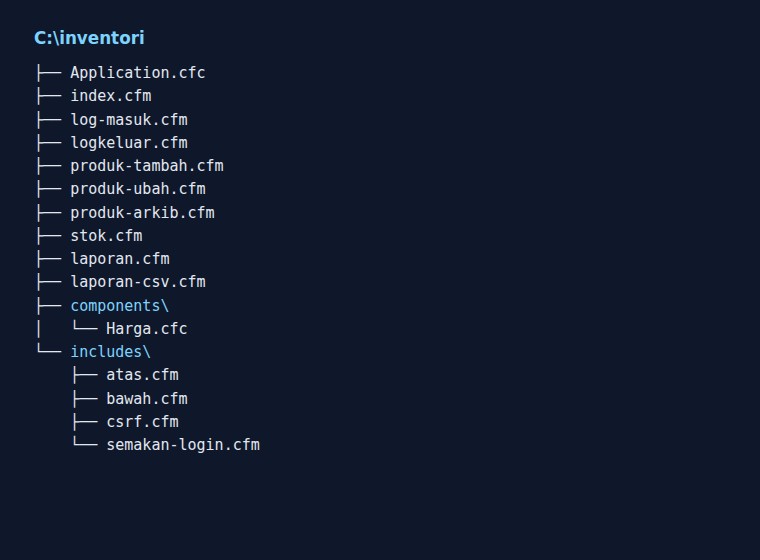760x560 pixels.
Task: Collapse the includes\ folder
Action: [111, 352]
